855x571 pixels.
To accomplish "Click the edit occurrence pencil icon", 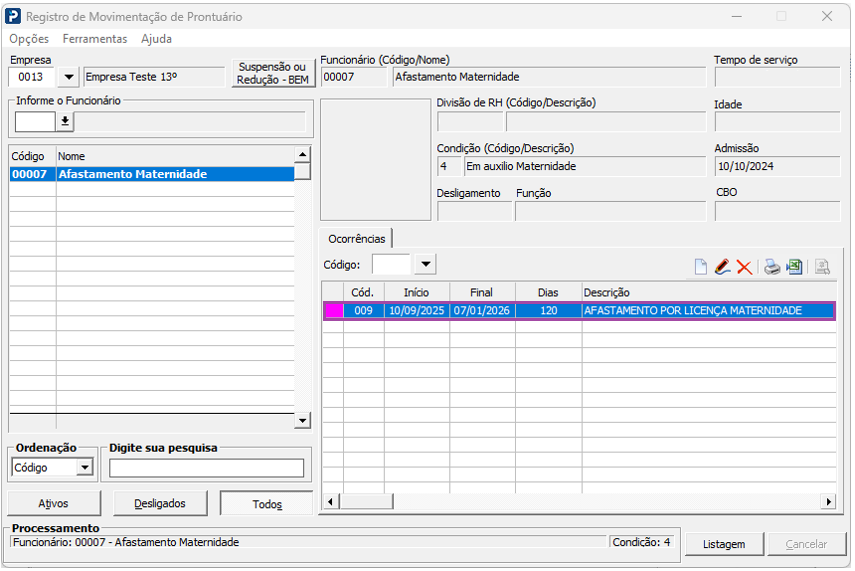I will (722, 267).
